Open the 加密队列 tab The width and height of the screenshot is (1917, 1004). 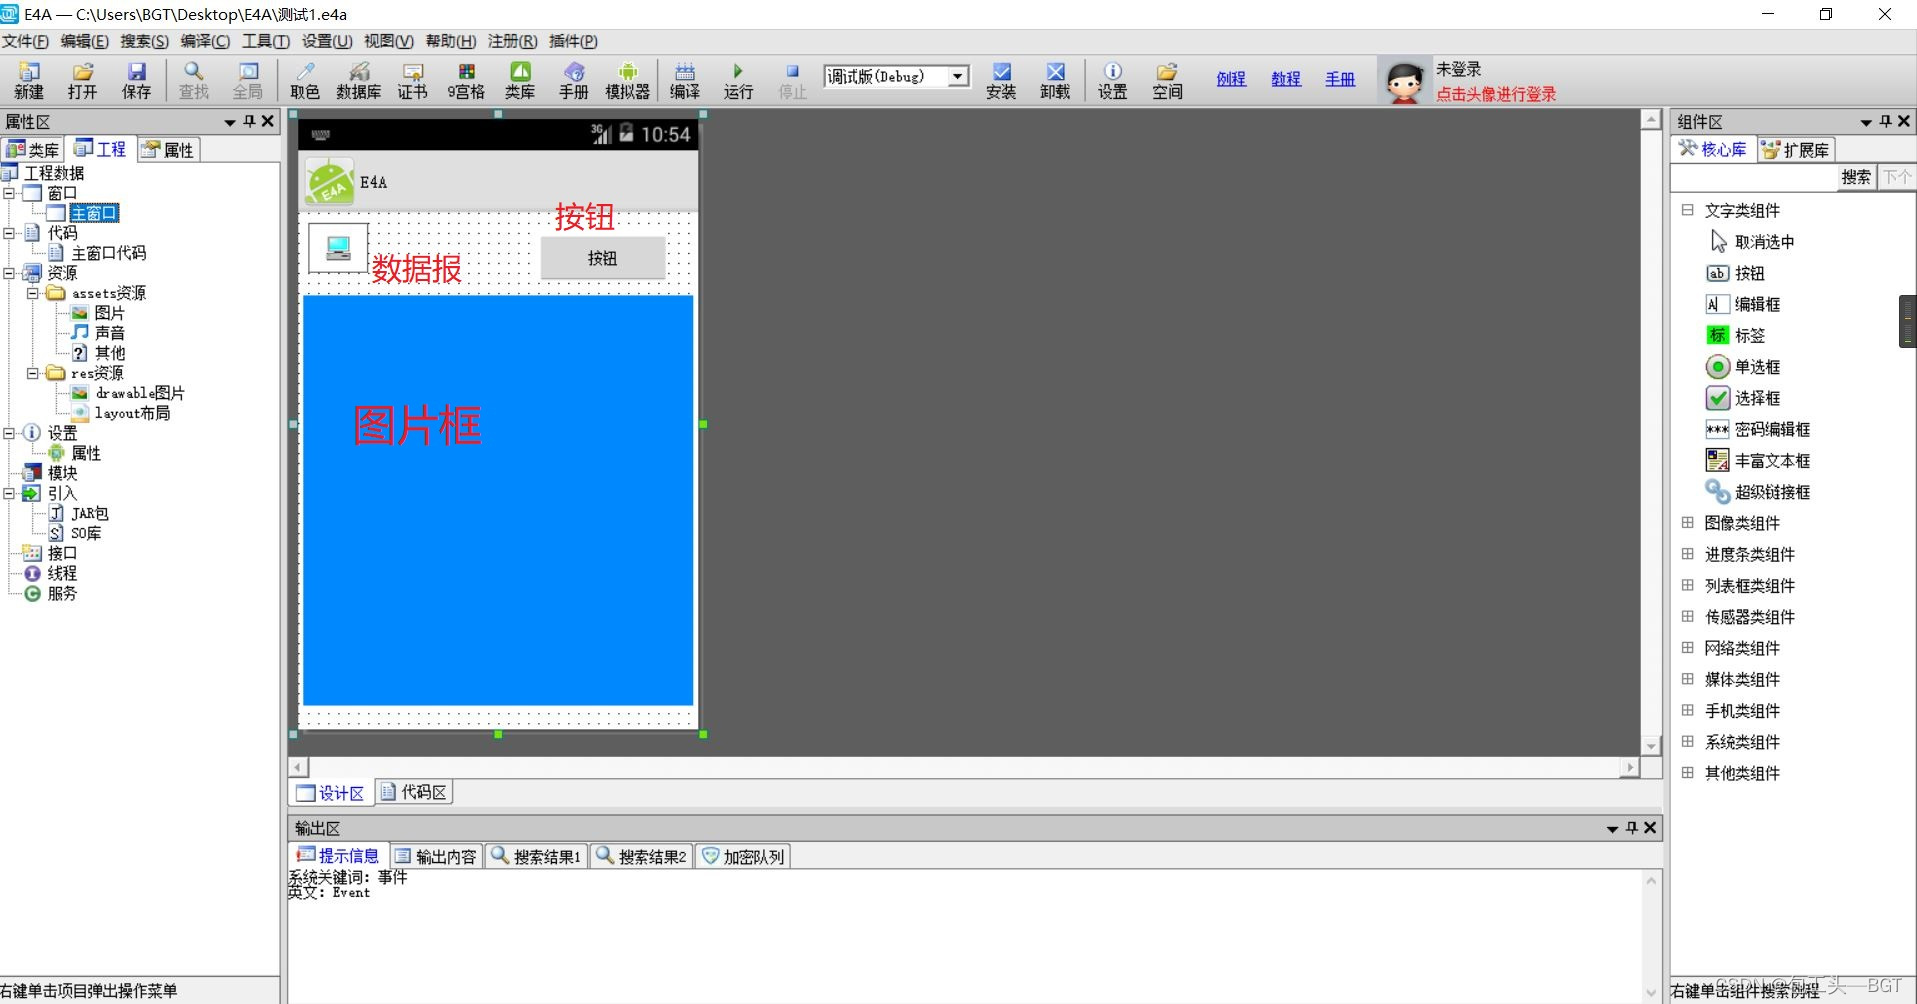point(743,856)
